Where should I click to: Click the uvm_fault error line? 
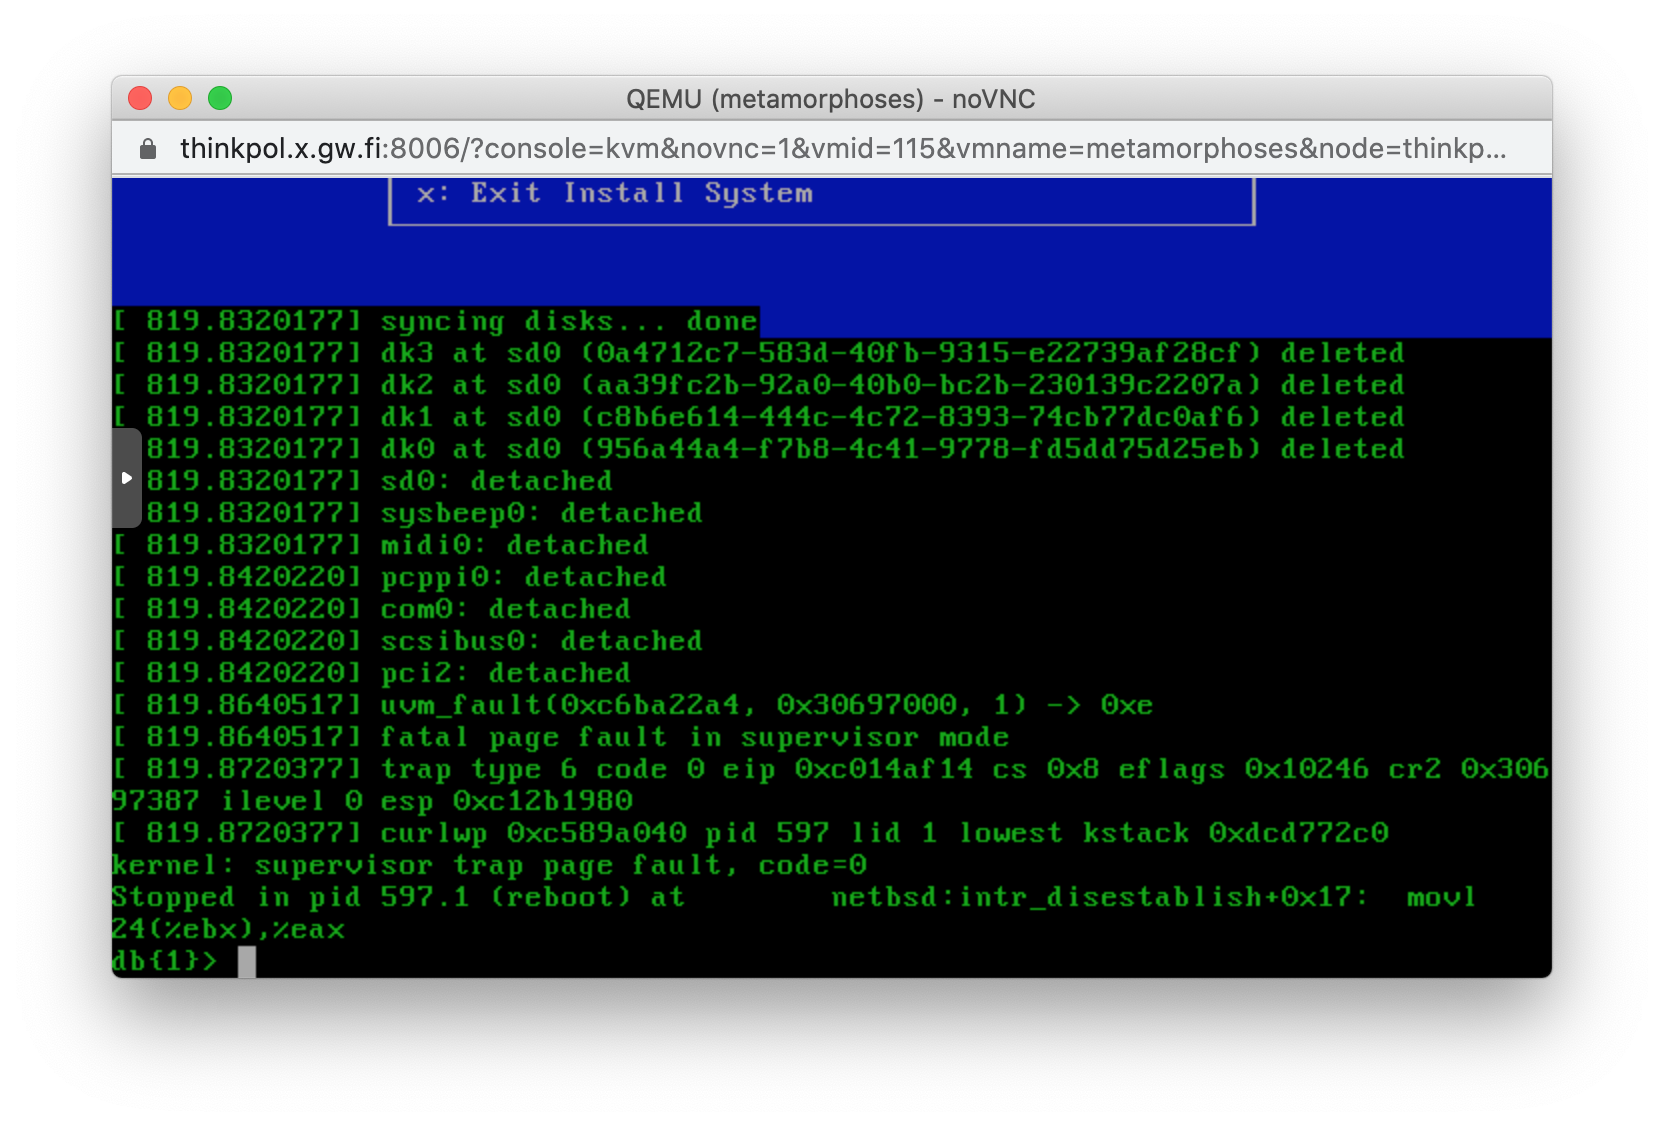(x=766, y=705)
